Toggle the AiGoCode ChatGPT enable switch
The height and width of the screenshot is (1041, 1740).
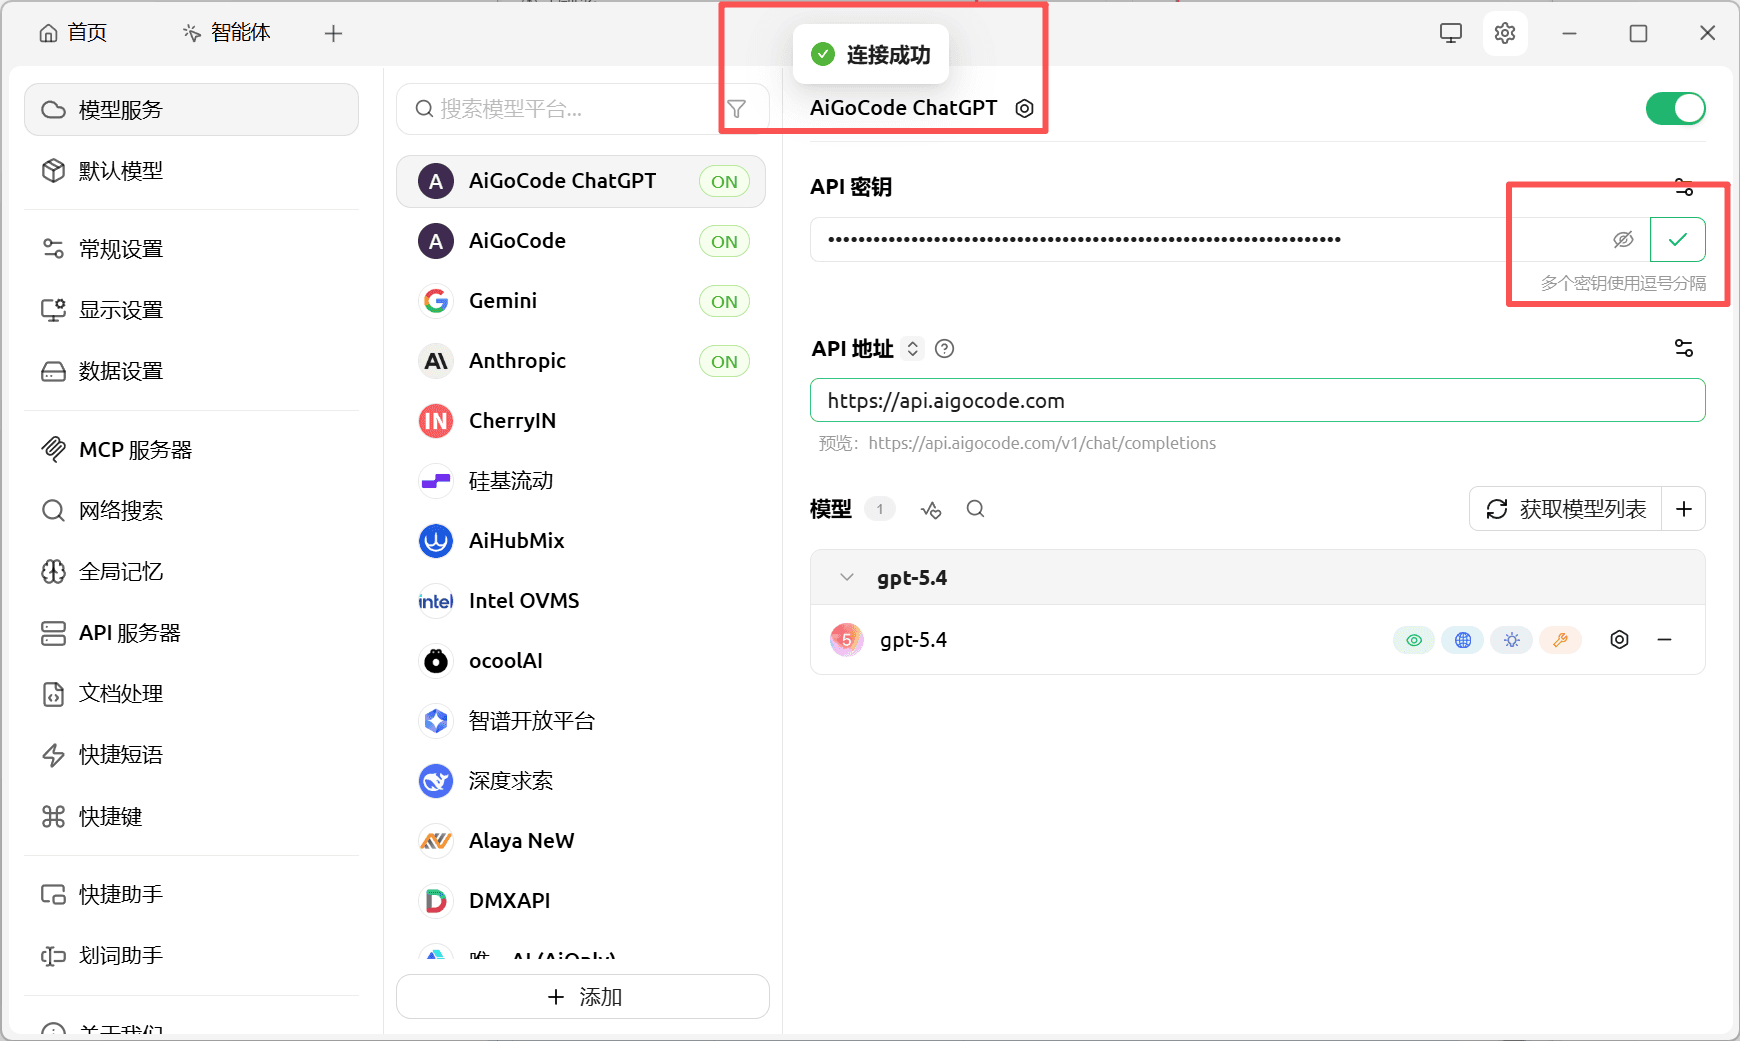click(x=1675, y=108)
